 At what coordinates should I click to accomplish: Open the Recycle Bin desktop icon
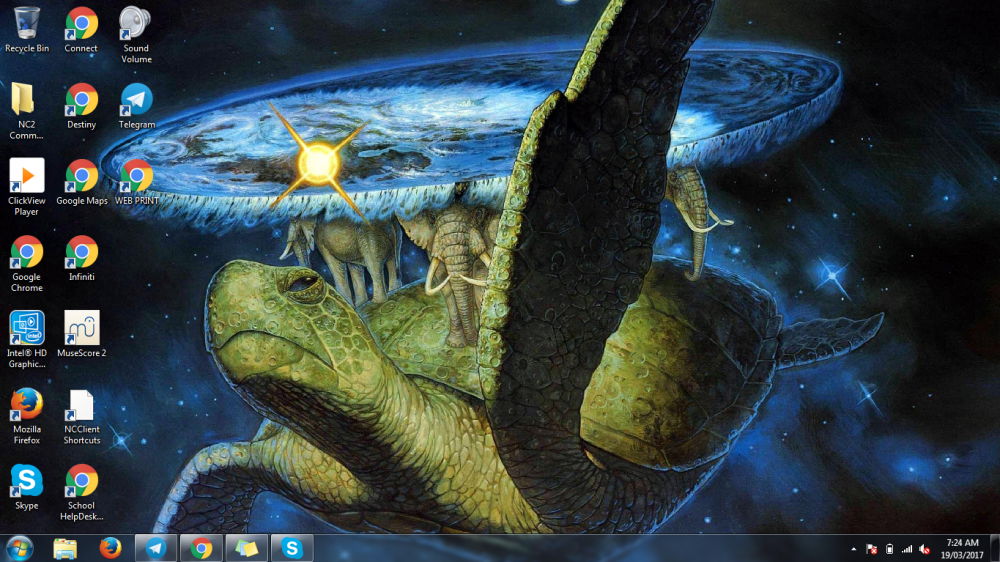pyautogui.click(x=27, y=30)
